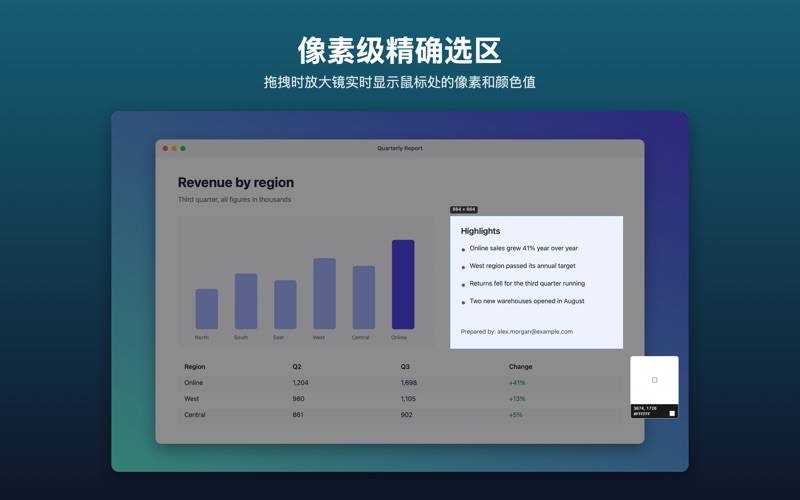This screenshot has height=500, width=800.
Task: Click the alex.morgan@example.com email address
Action: tap(535, 332)
